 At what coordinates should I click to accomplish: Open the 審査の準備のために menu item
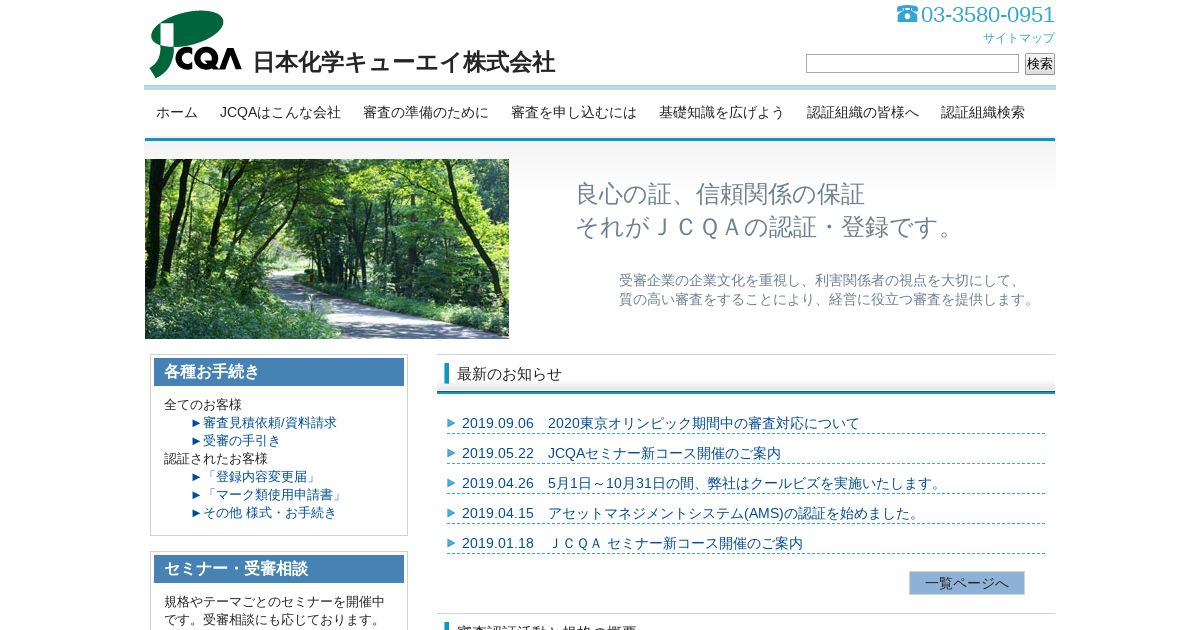pyautogui.click(x=426, y=112)
